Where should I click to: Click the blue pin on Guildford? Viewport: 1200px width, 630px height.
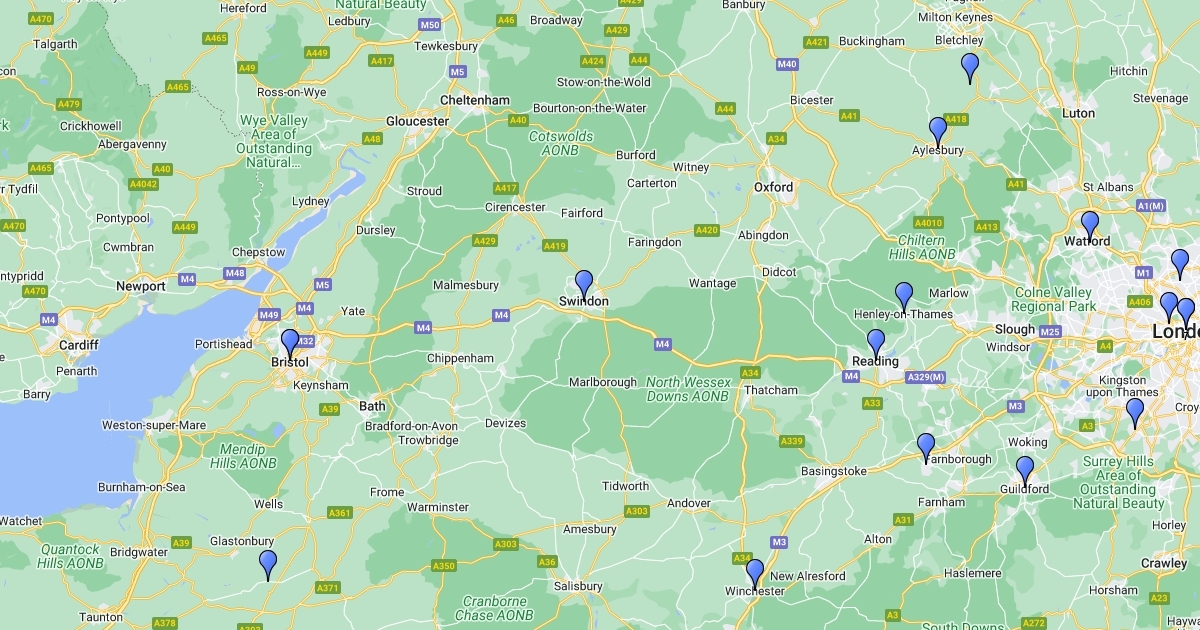click(x=1025, y=471)
